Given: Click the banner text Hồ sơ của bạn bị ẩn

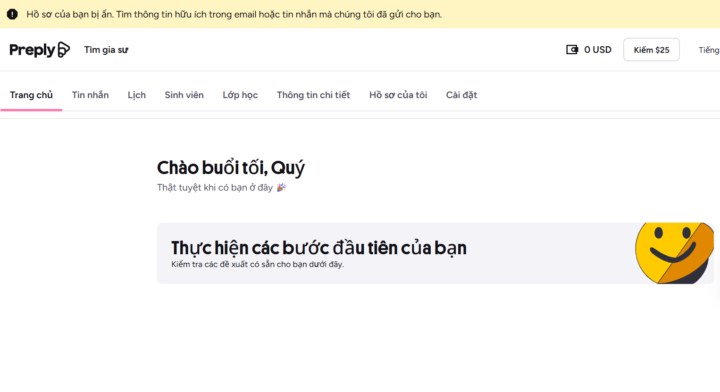Looking at the screenshot, I should tap(69, 14).
